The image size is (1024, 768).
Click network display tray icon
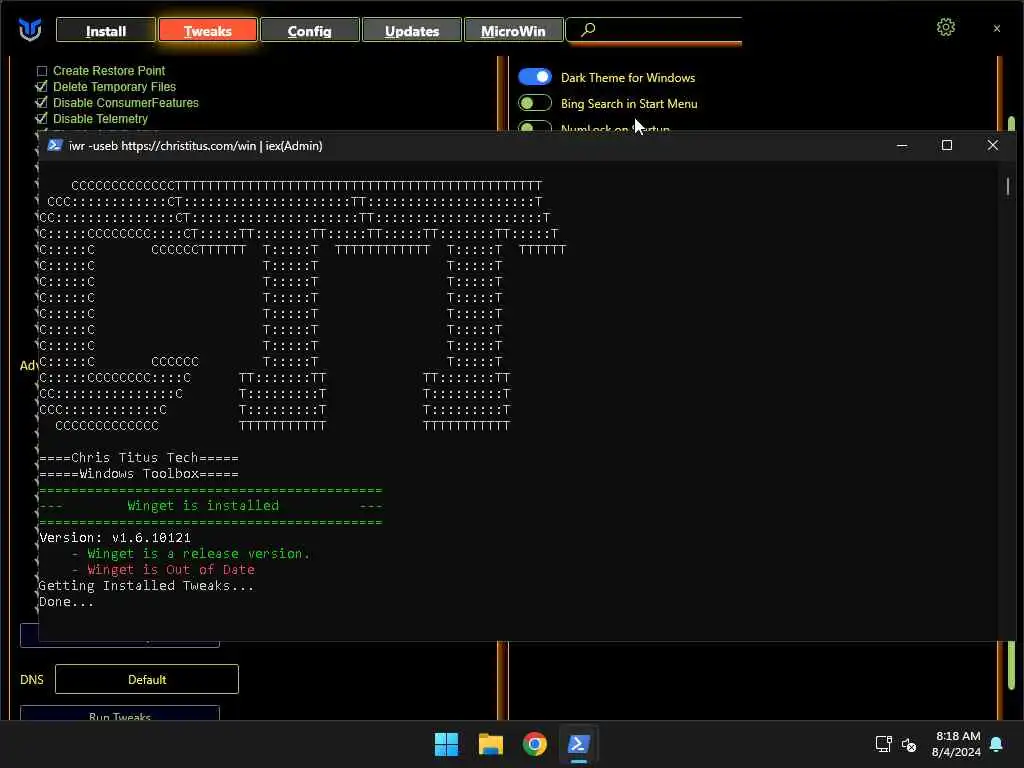click(x=883, y=744)
